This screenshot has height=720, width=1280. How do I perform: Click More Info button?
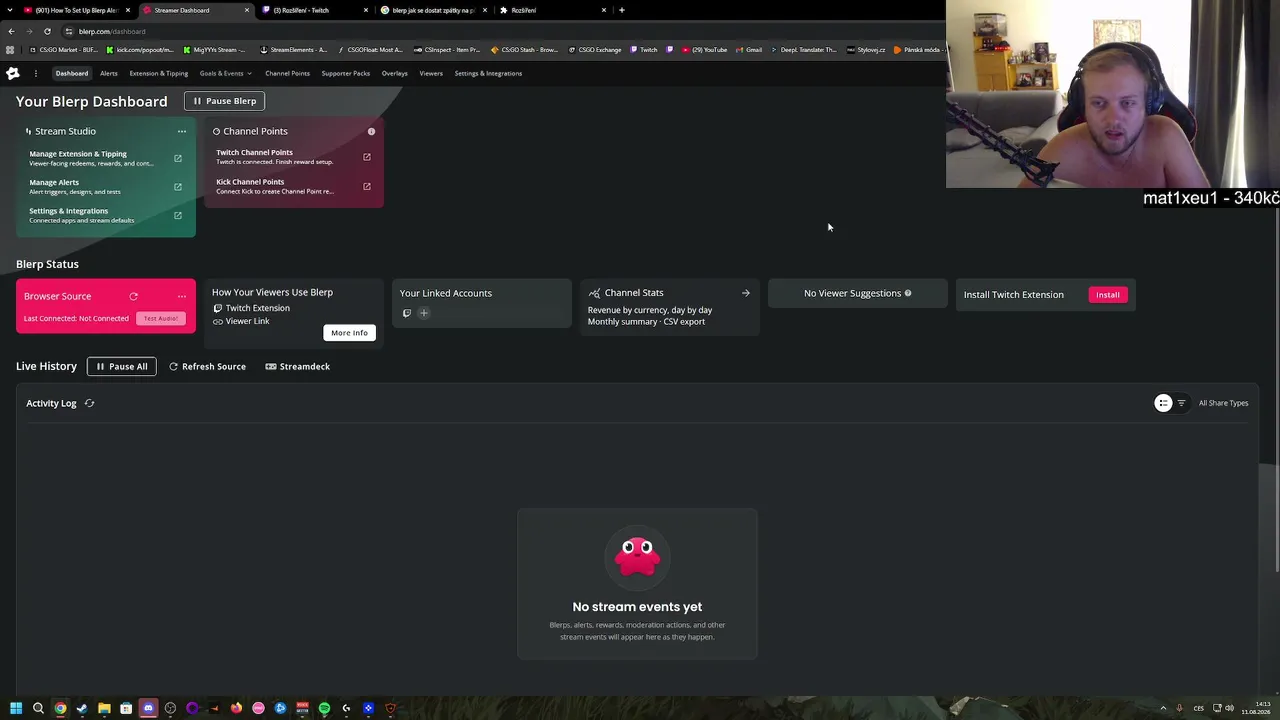(349, 333)
